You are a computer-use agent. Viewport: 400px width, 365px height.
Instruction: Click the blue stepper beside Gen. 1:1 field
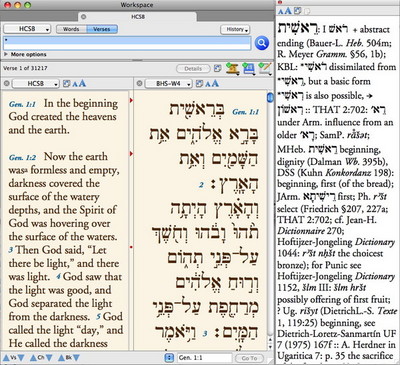tap(169, 358)
